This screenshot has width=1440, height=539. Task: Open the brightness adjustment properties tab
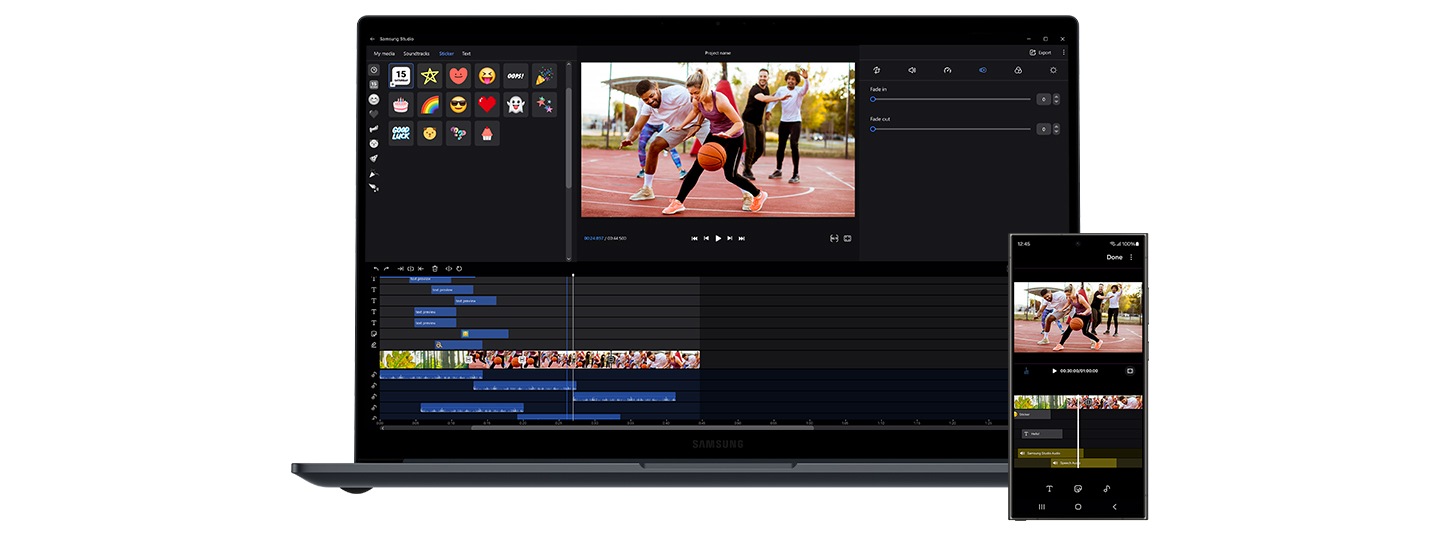(1053, 70)
